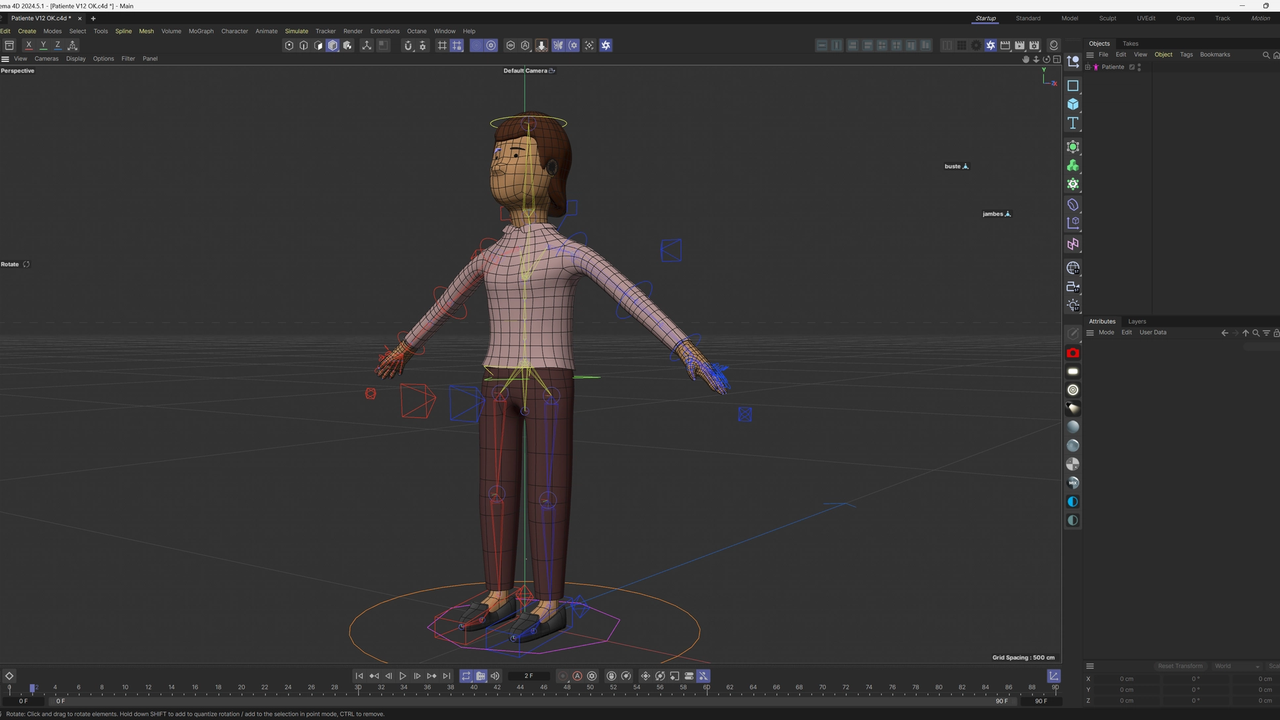Open the Cameras viewport menu
Viewport: 1280px width, 720px height.
pyautogui.click(x=47, y=59)
